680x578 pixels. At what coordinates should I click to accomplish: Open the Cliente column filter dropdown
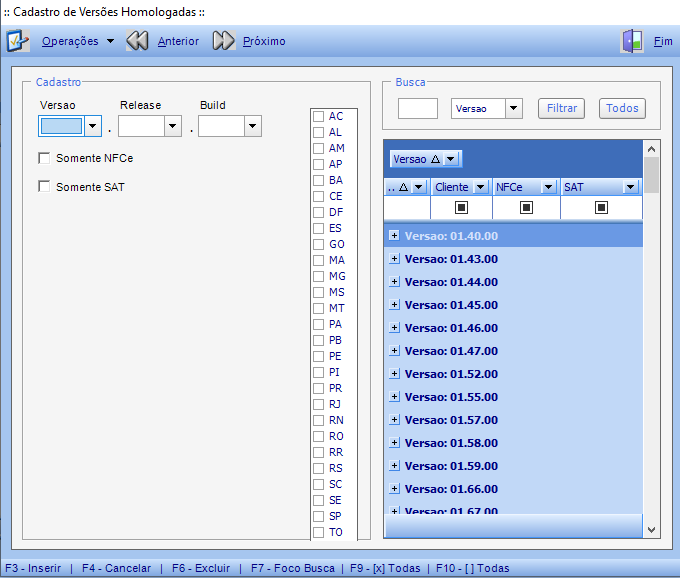tap(481, 187)
